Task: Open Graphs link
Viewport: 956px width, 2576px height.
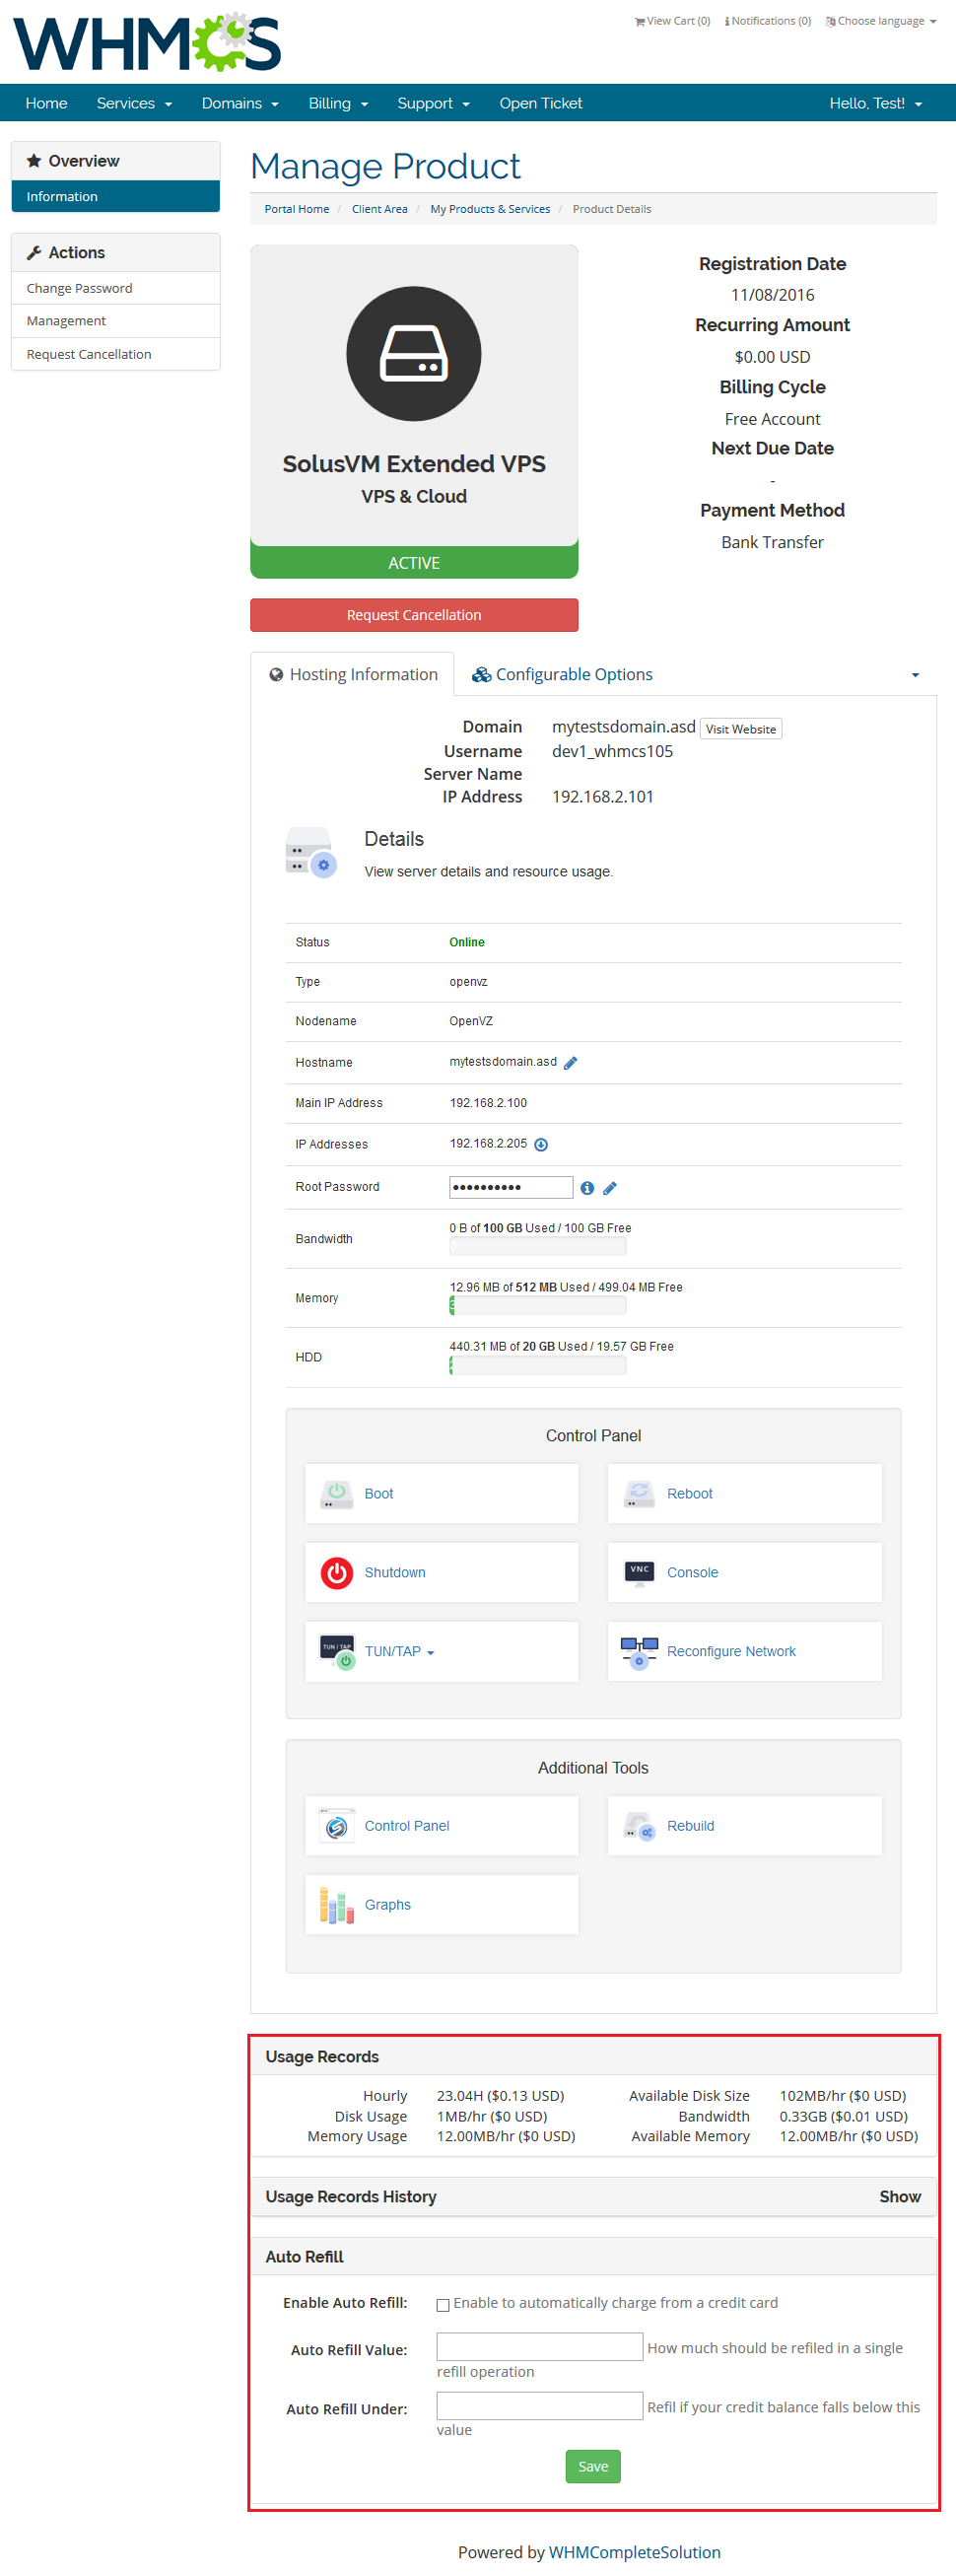Action: click(x=387, y=1904)
